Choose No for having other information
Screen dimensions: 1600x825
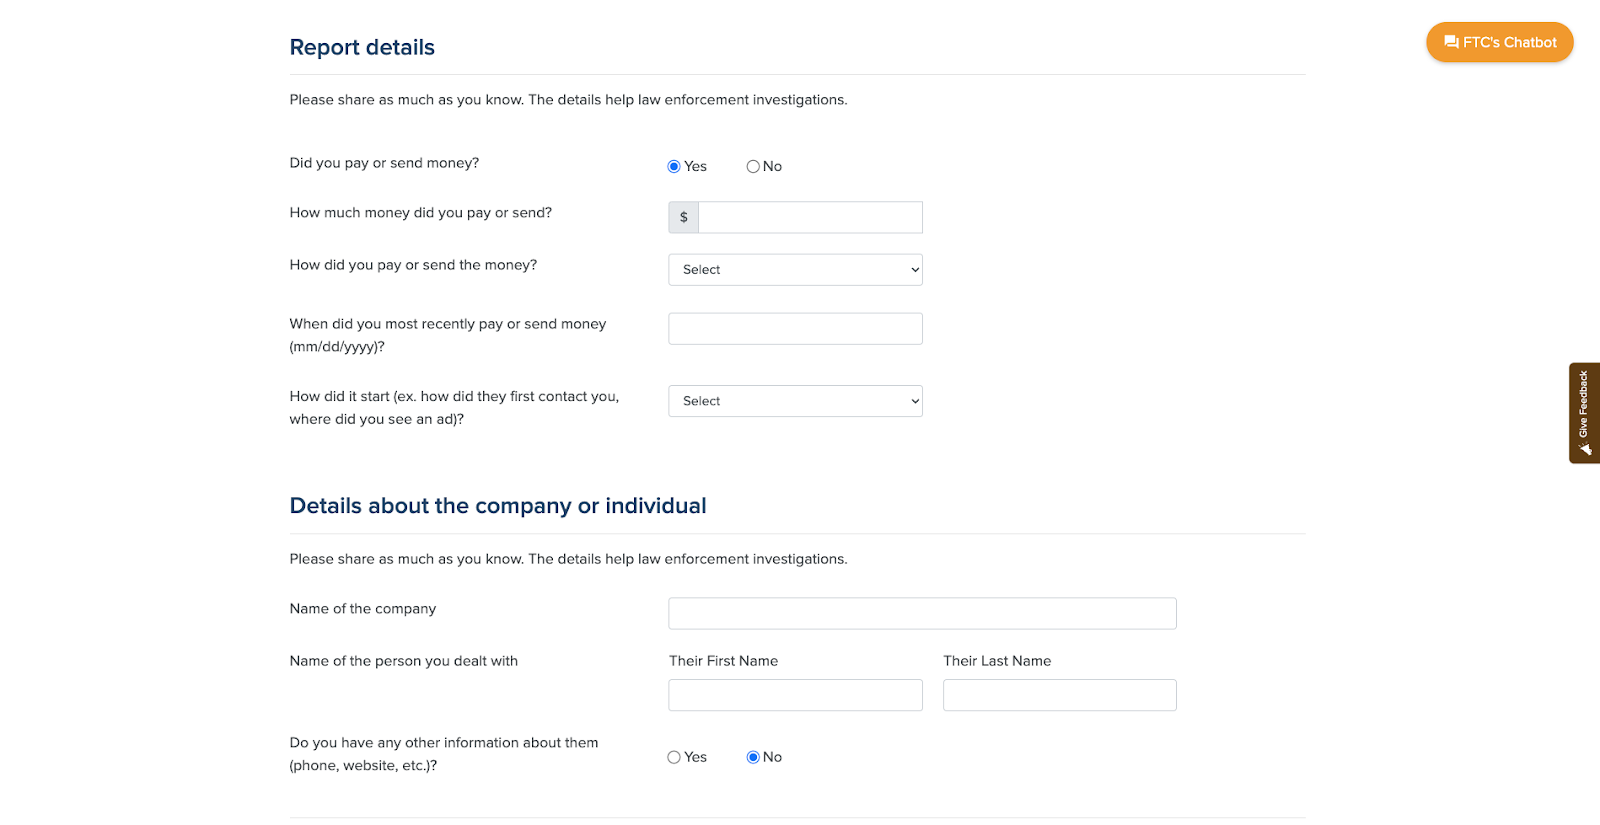753,757
